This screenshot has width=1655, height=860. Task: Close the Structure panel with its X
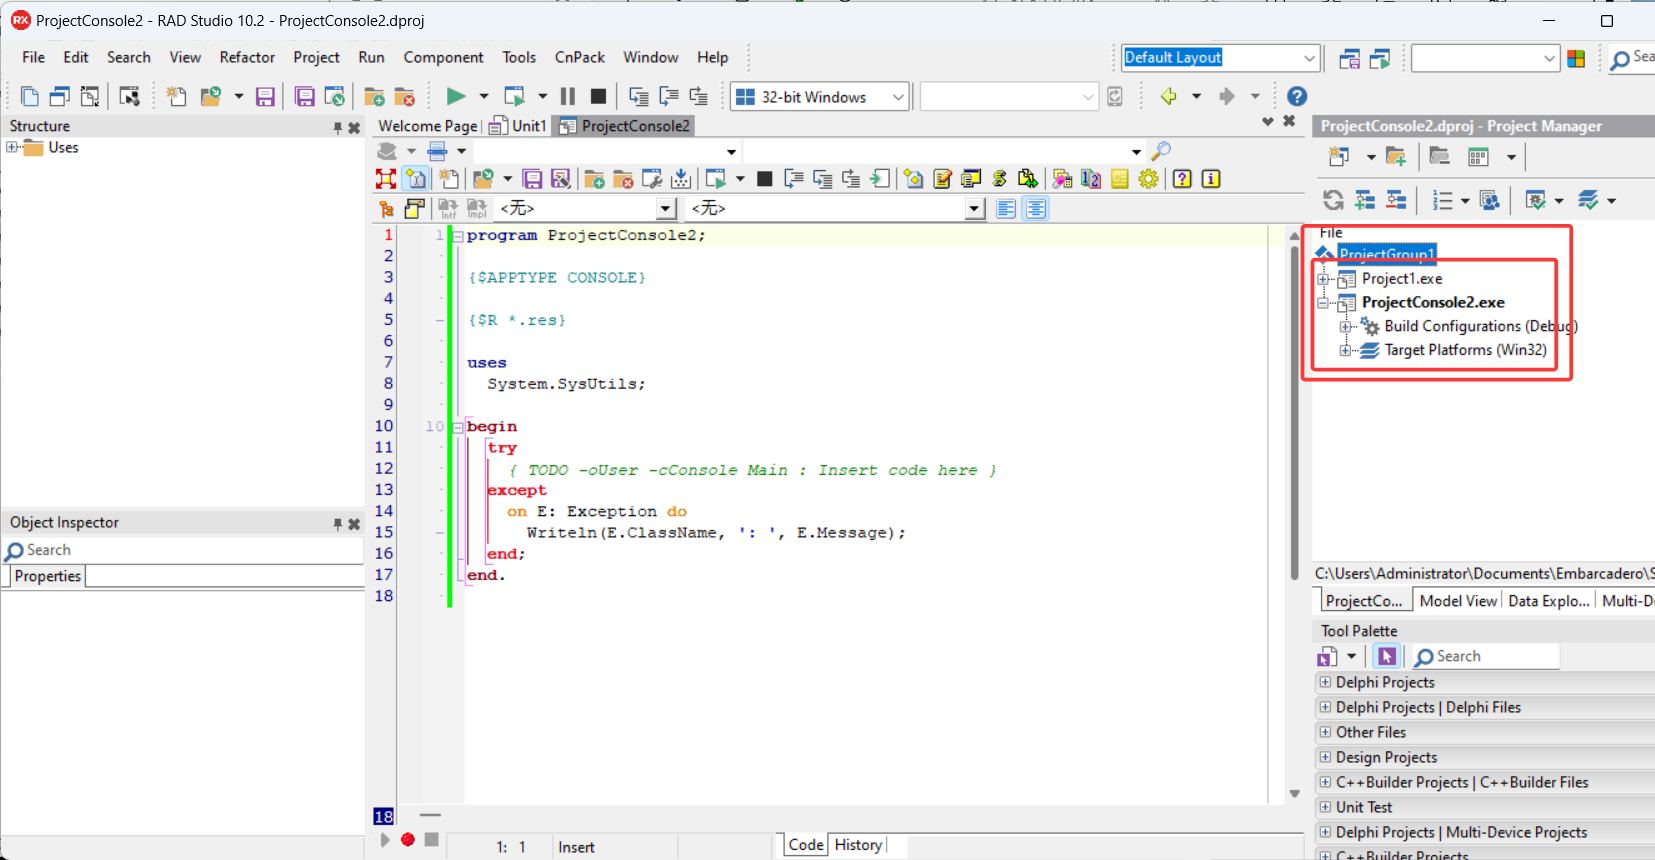354,127
